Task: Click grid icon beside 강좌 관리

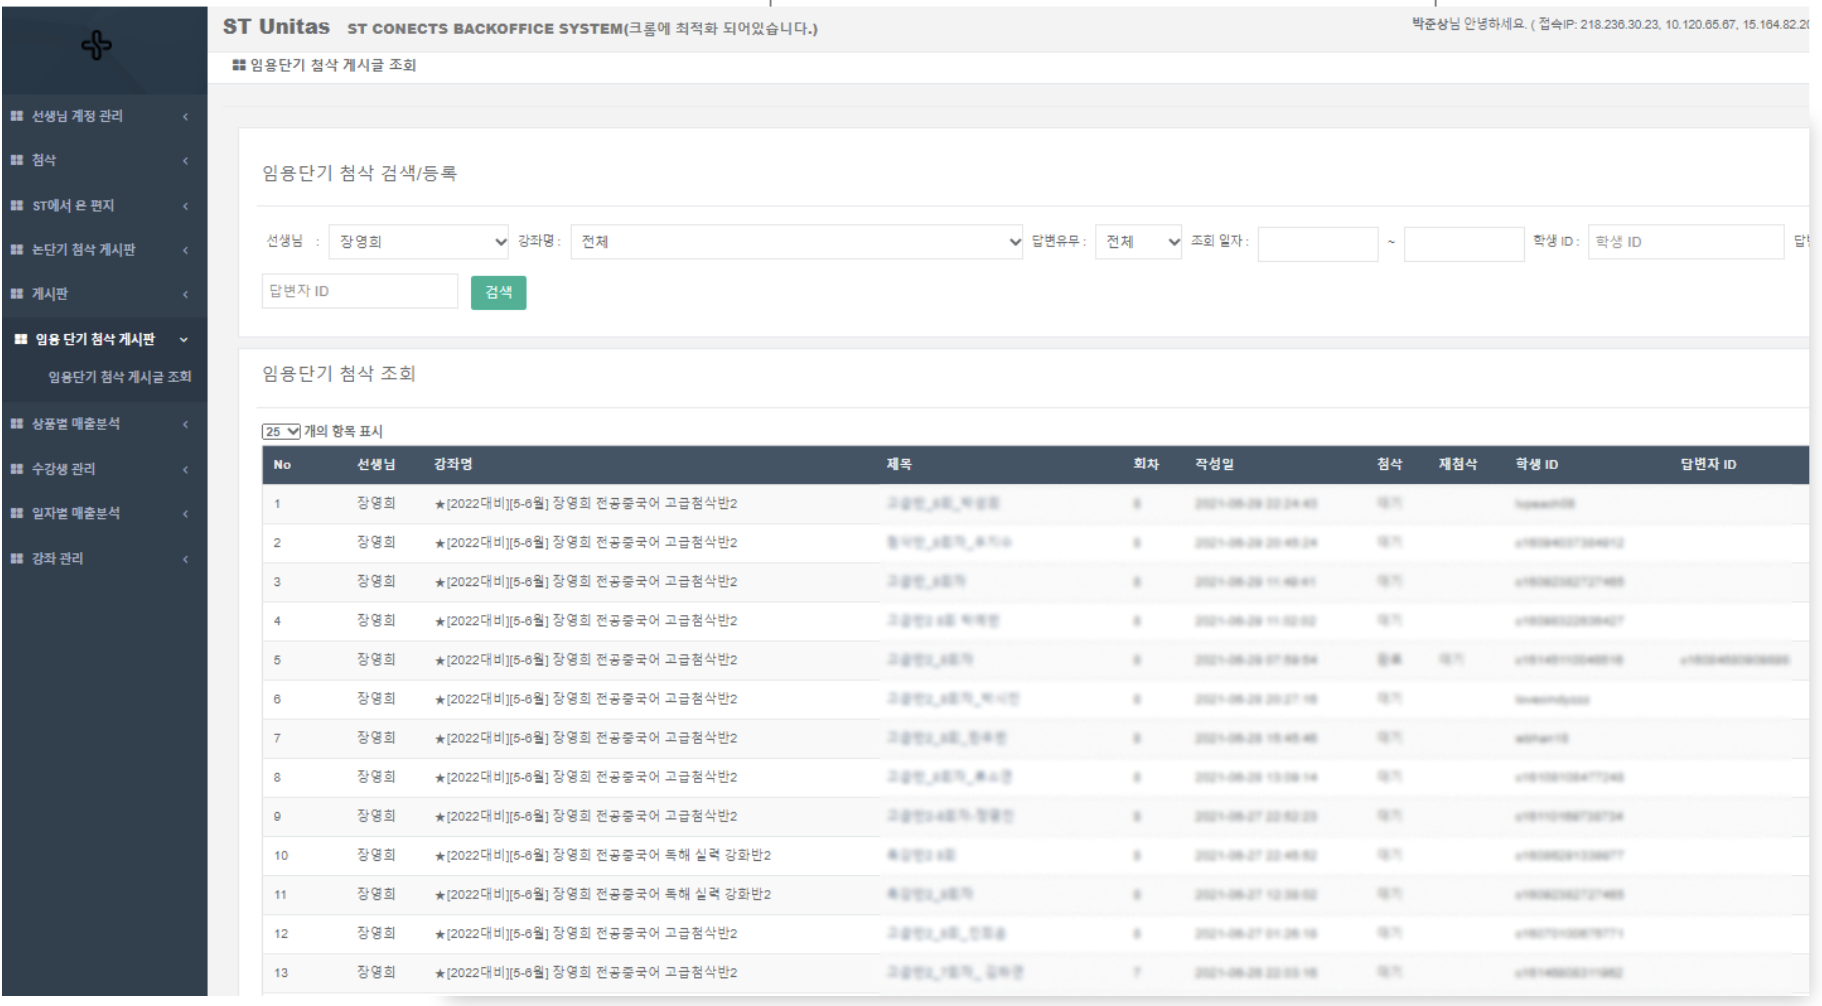Action: [17, 558]
